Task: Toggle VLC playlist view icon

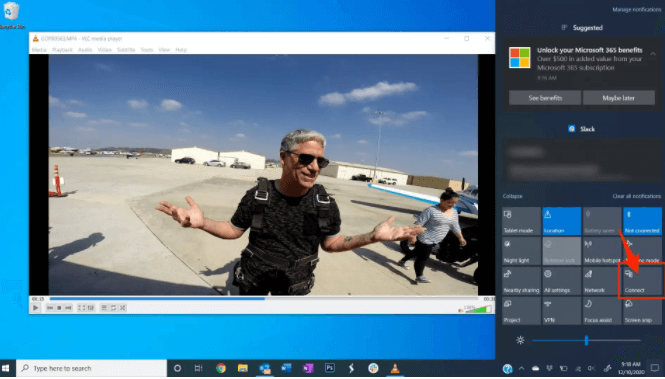Action: point(104,309)
